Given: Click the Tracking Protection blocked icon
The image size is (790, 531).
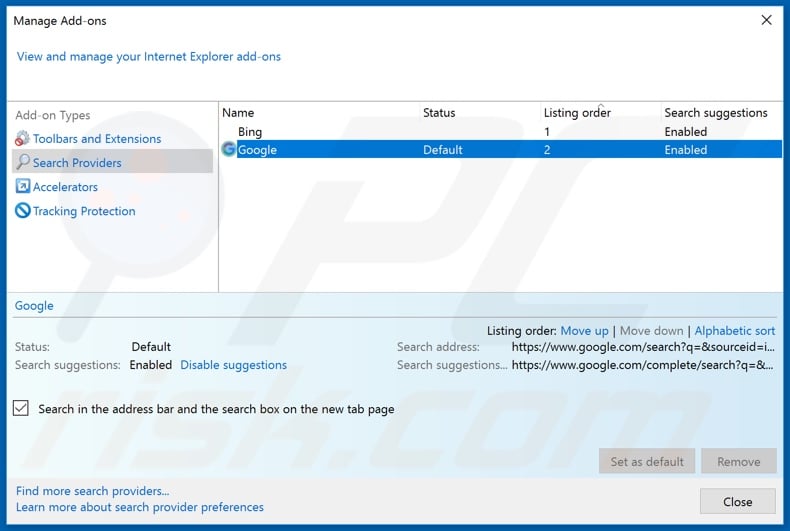Looking at the screenshot, I should (x=23, y=211).
